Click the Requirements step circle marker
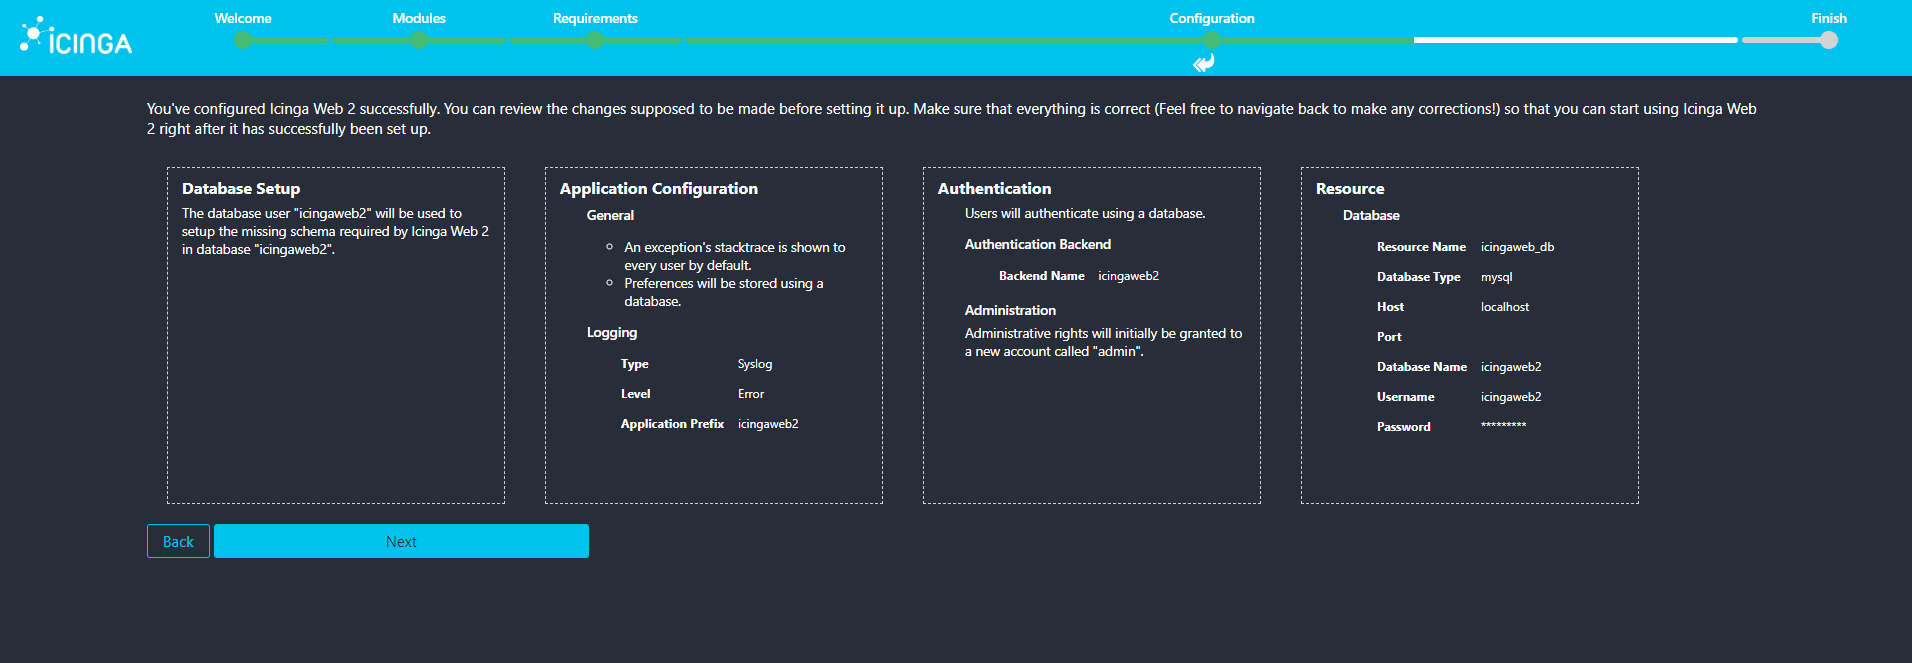Image resolution: width=1912 pixels, height=663 pixels. pyautogui.click(x=595, y=40)
